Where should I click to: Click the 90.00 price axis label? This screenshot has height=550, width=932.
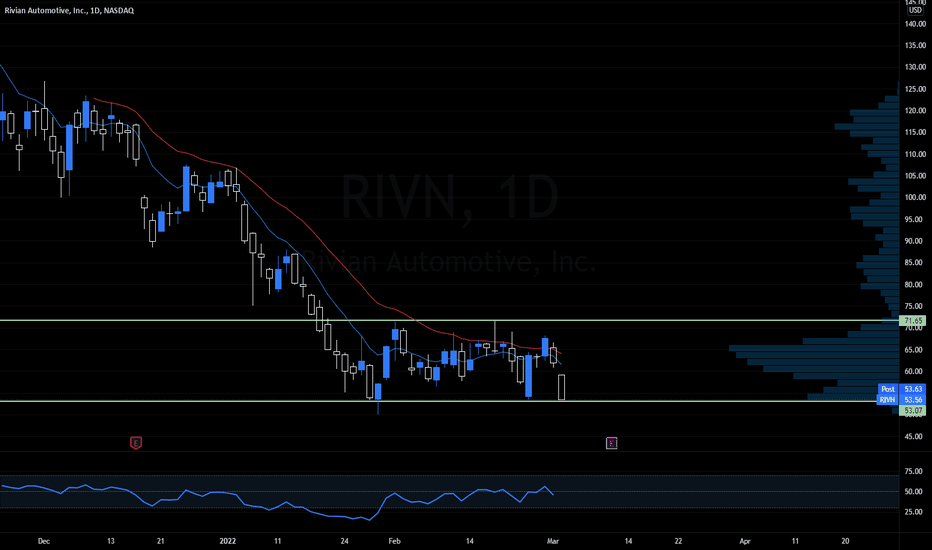(x=915, y=241)
